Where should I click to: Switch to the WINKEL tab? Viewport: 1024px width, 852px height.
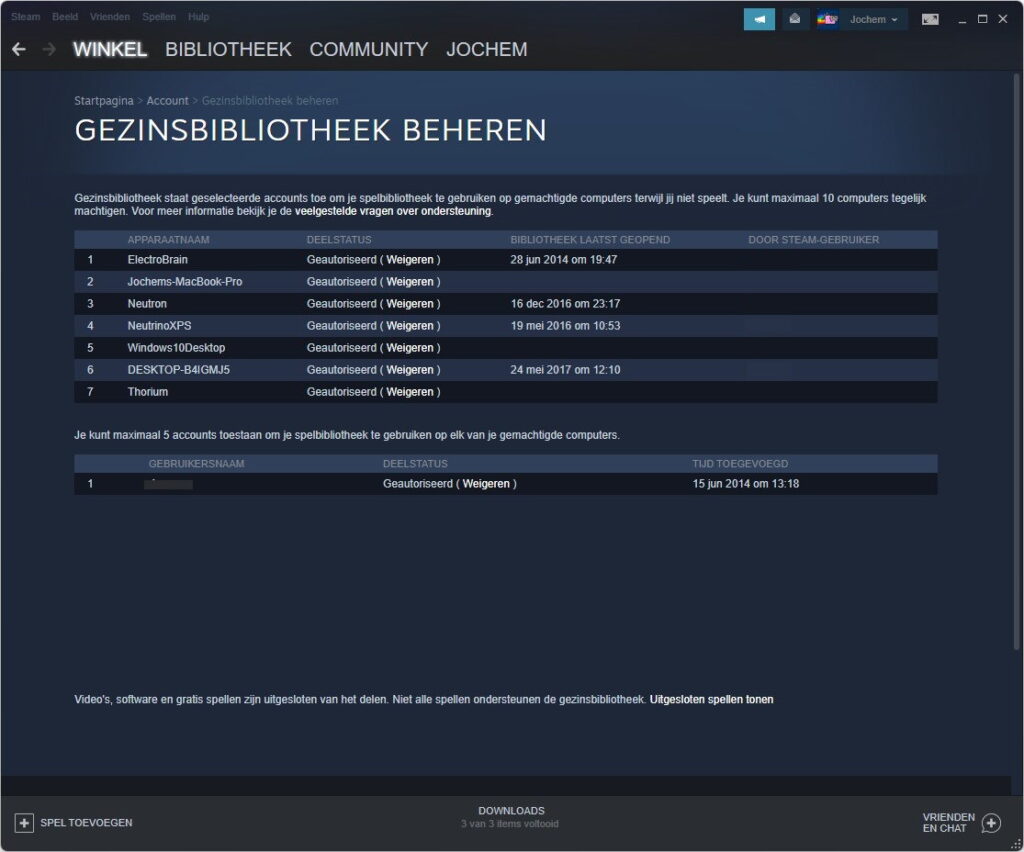point(110,50)
